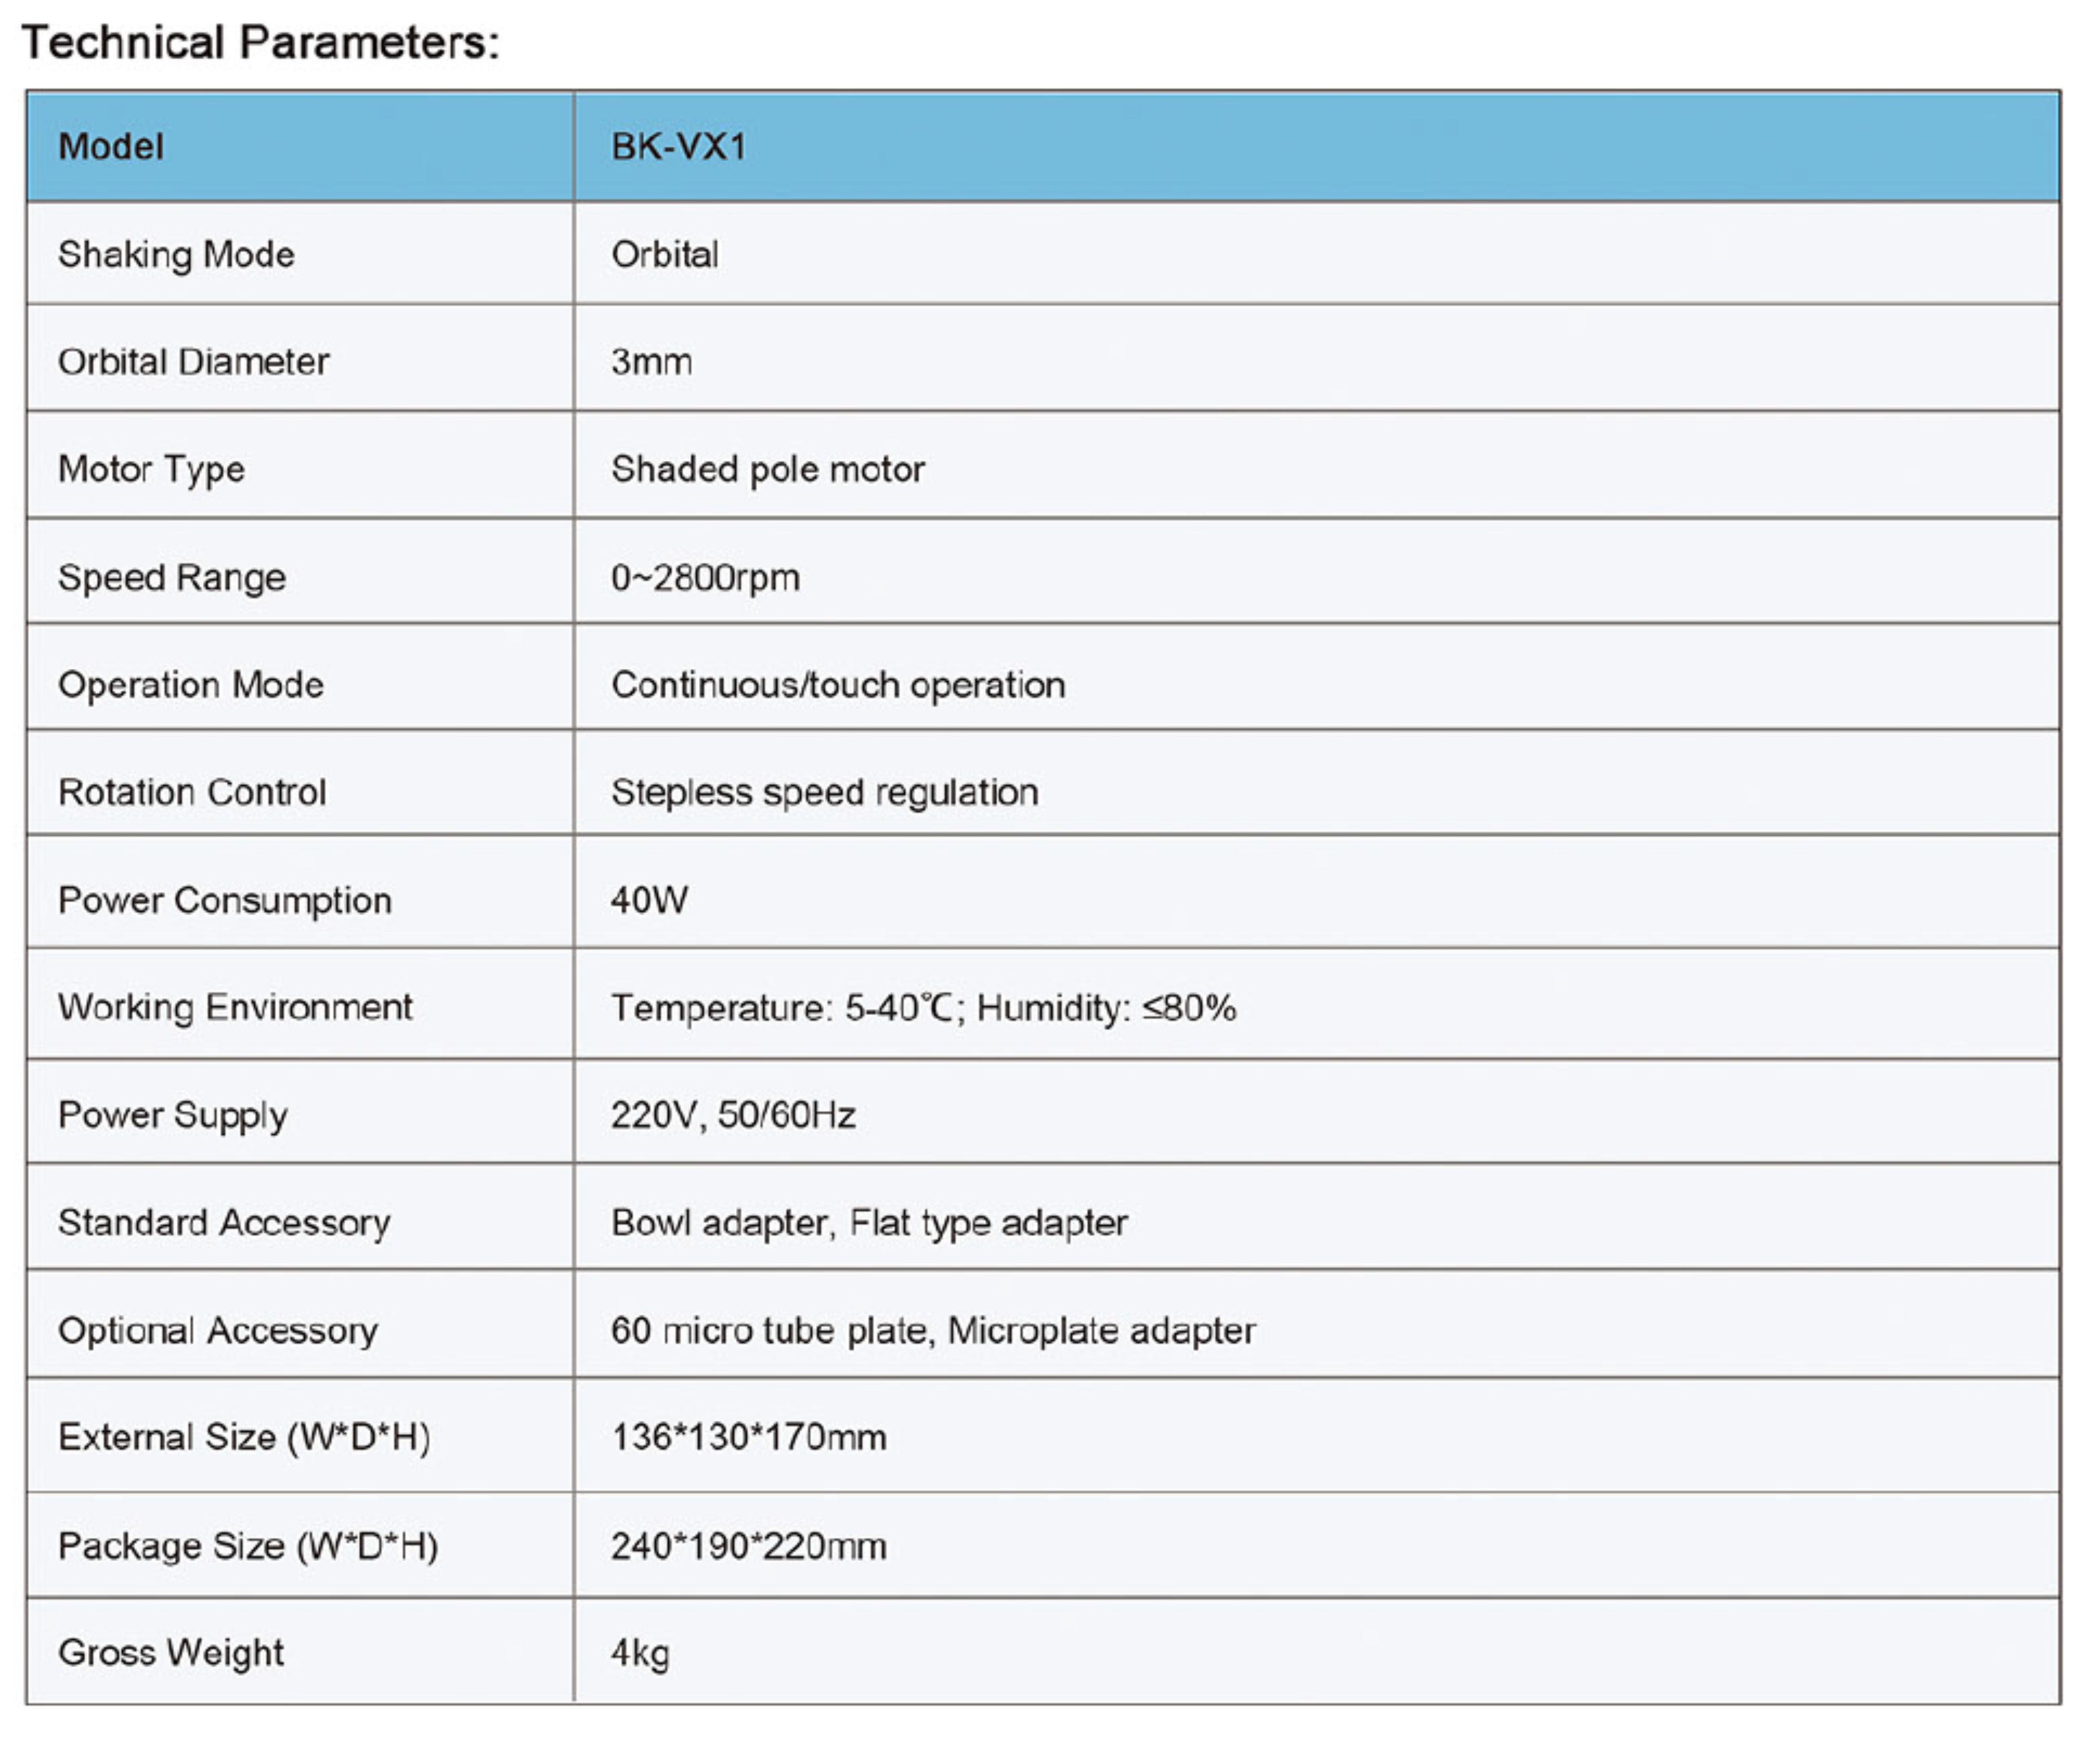Click the 136*130*170mm external size
The width and height of the screenshot is (2100, 1751).
coord(748,1437)
